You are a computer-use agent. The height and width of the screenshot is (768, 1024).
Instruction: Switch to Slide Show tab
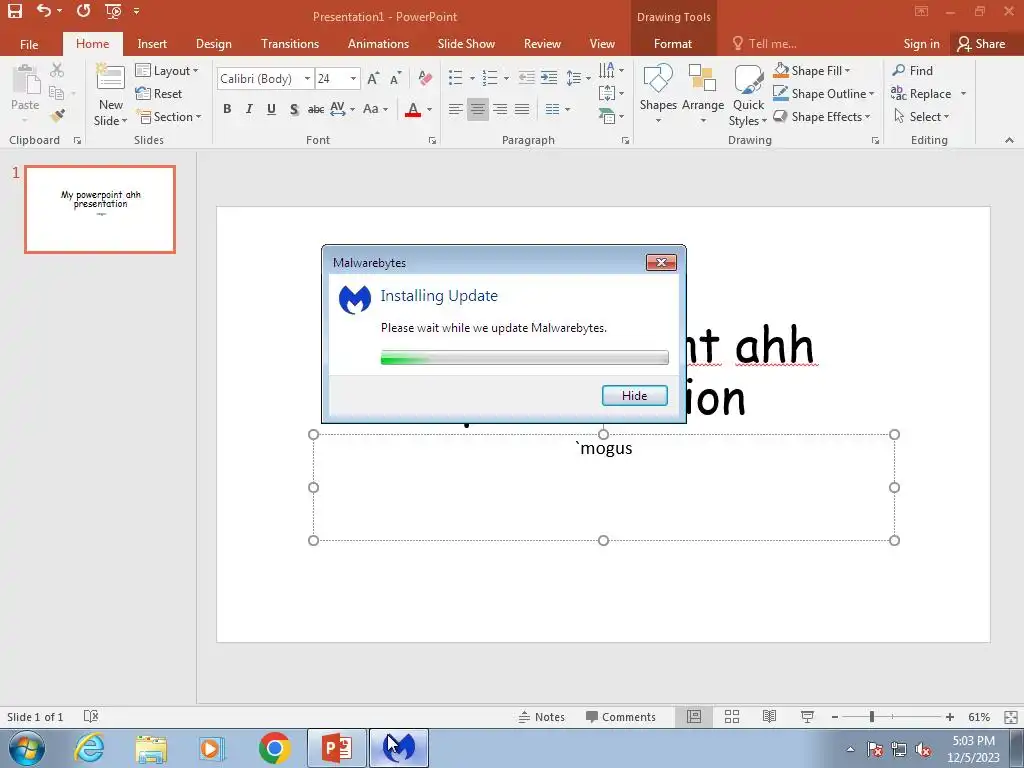tap(466, 44)
